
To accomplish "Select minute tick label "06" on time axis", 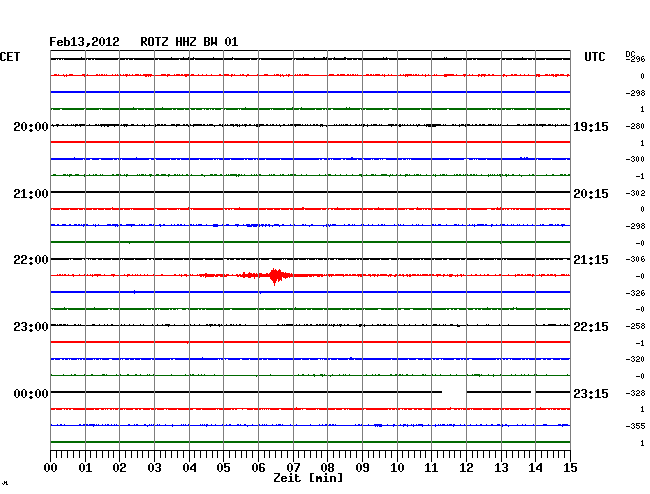I will (x=258, y=468).
